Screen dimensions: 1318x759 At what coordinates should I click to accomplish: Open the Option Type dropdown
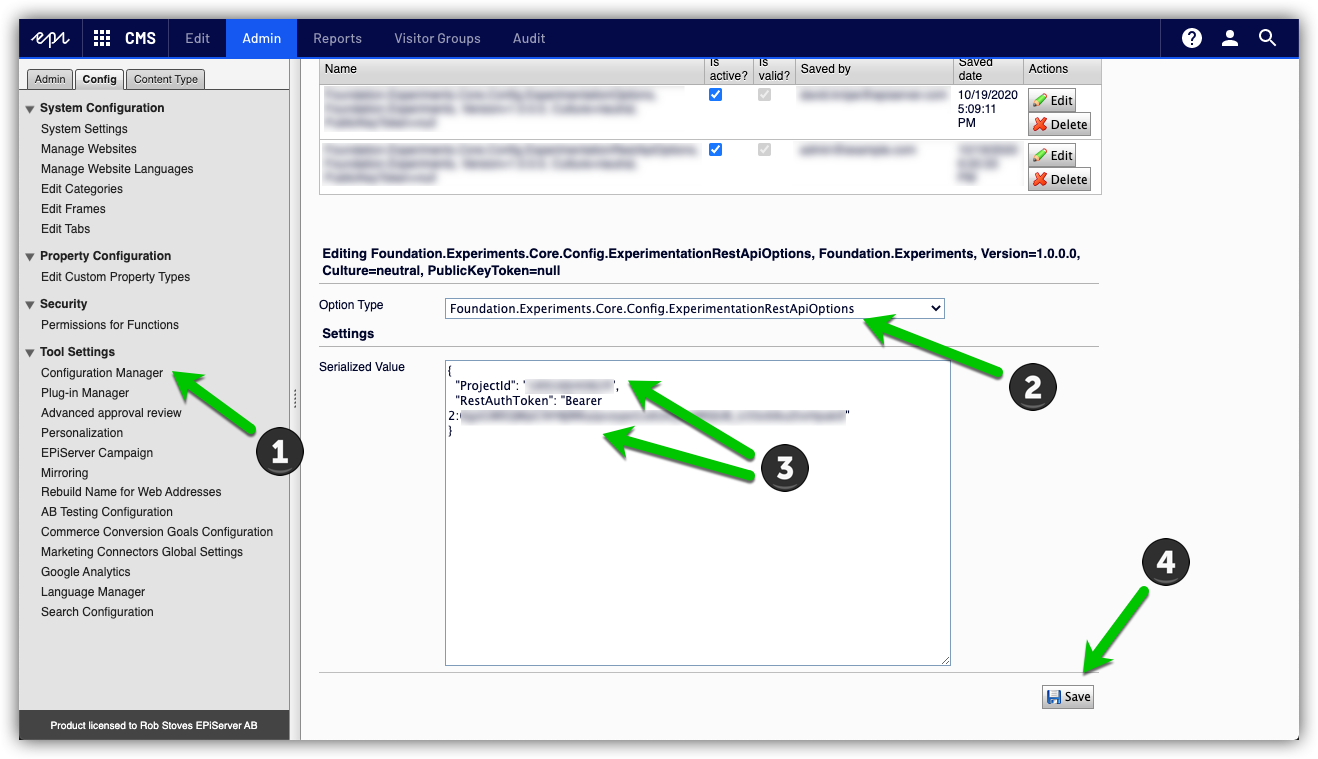point(694,309)
